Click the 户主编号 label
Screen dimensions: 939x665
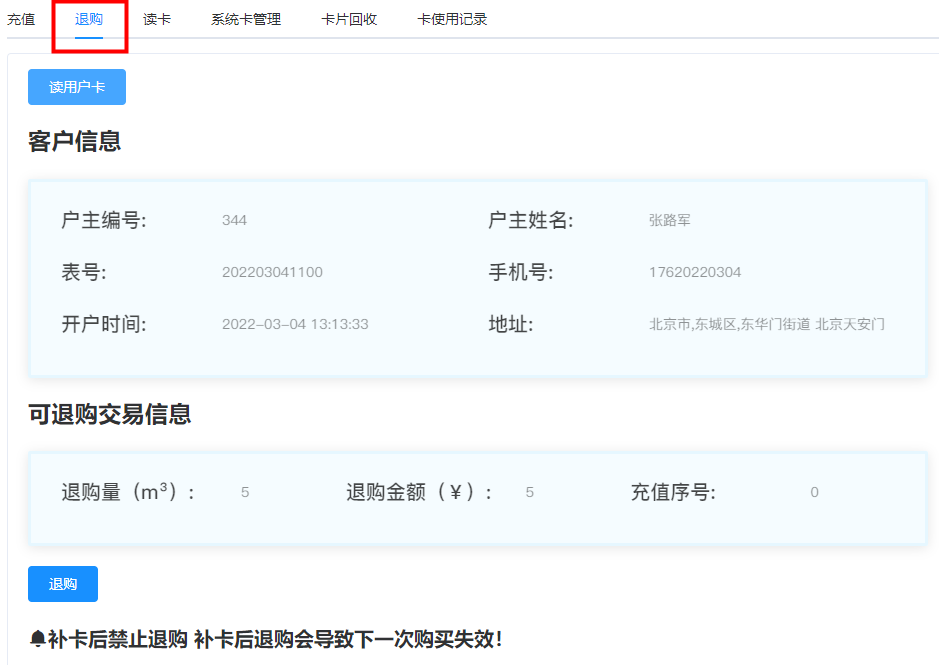(104, 220)
